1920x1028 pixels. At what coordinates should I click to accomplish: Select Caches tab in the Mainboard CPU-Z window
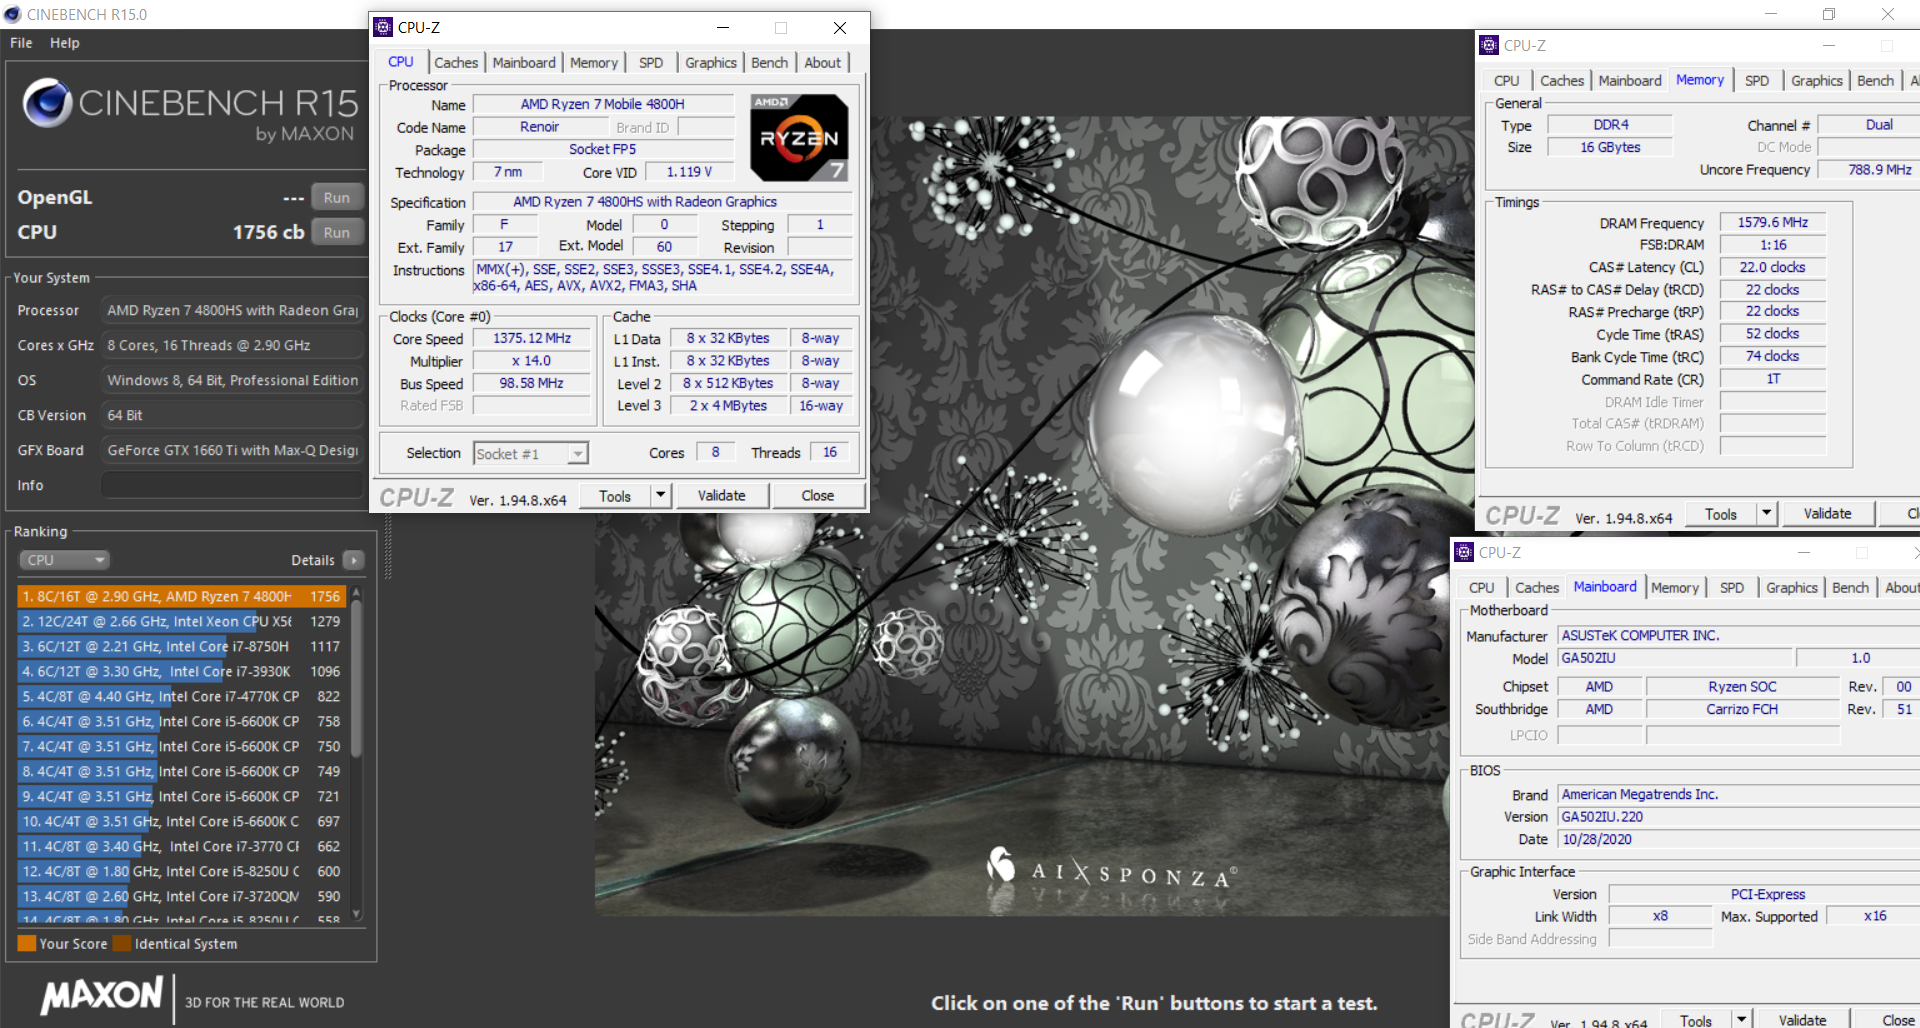(1537, 587)
